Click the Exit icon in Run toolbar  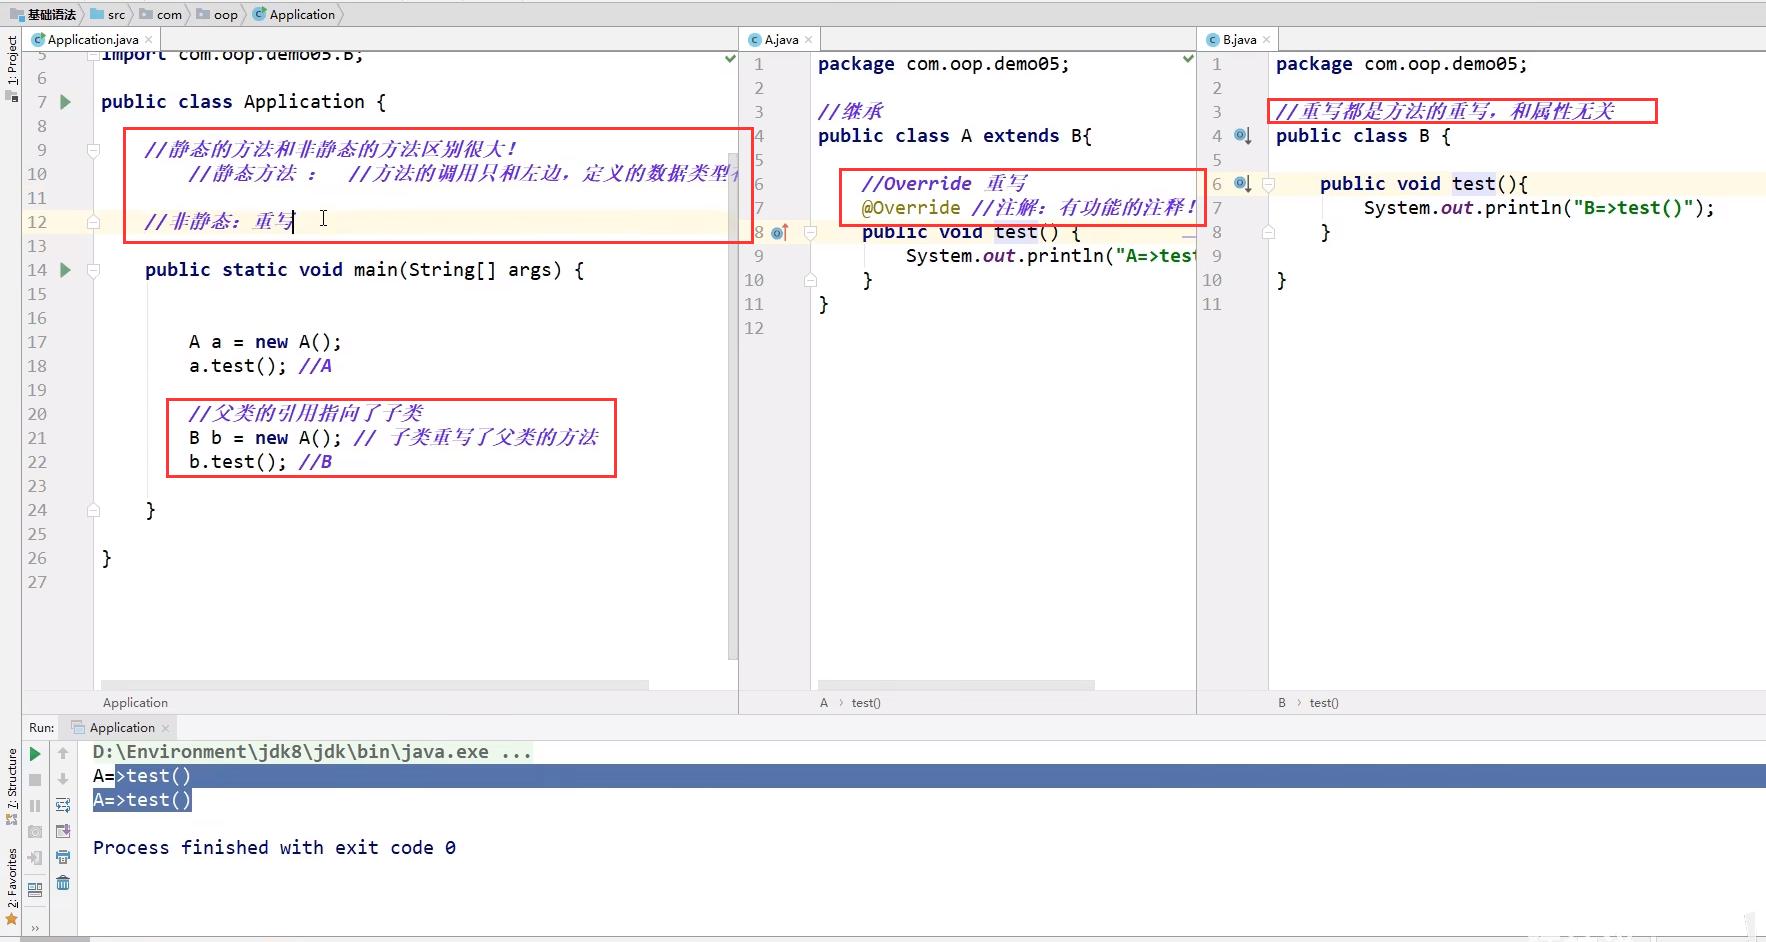[x=35, y=858]
